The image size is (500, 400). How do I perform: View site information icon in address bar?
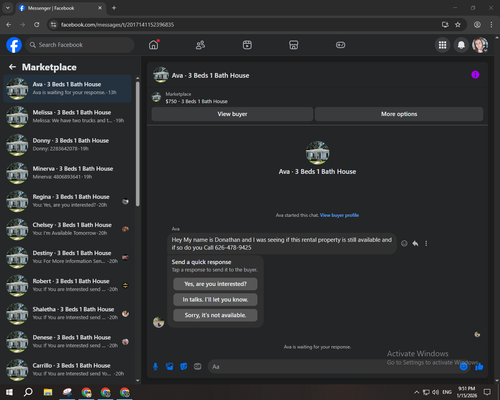(x=53, y=25)
